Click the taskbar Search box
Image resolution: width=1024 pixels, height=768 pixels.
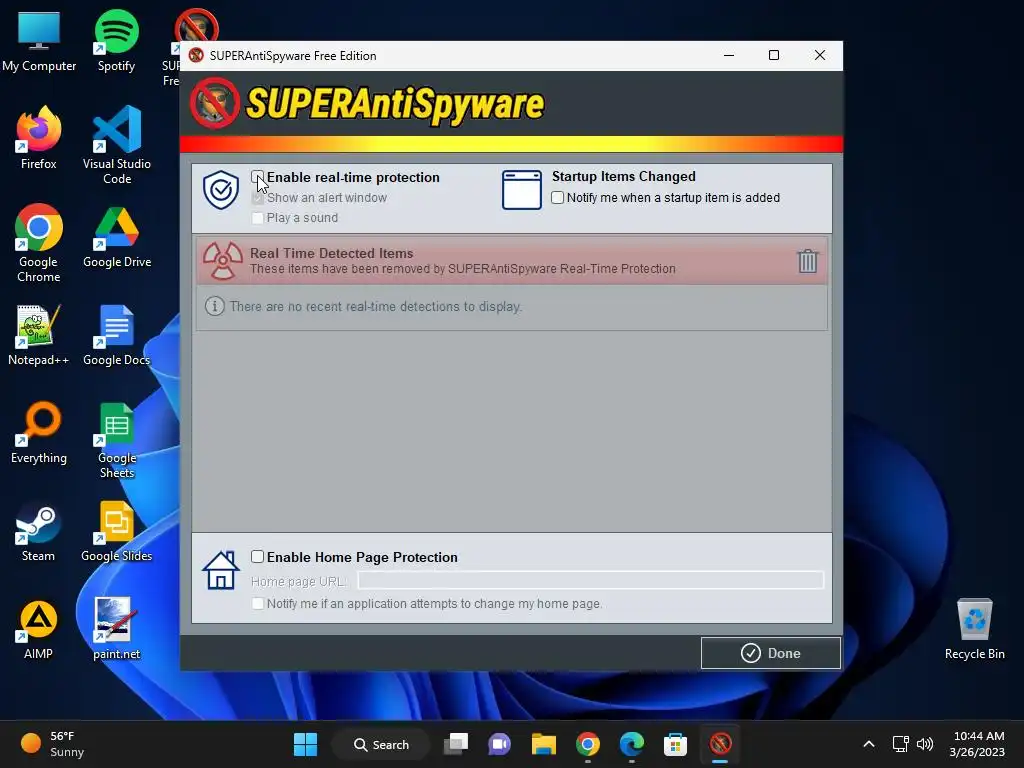point(381,744)
